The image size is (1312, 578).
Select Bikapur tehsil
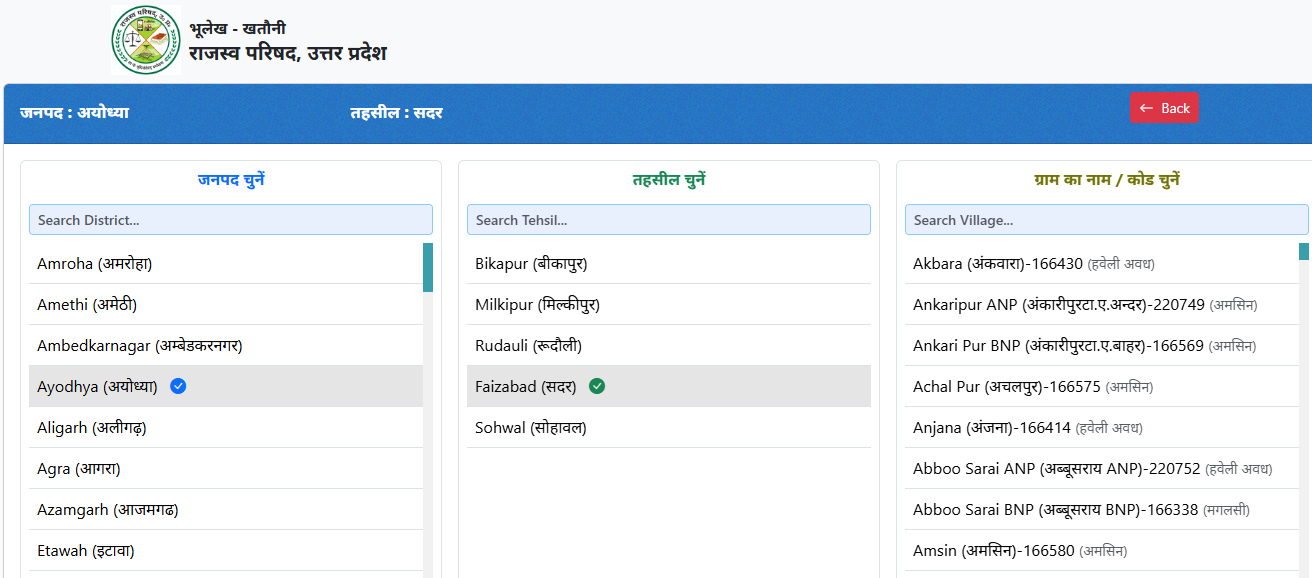[530, 264]
